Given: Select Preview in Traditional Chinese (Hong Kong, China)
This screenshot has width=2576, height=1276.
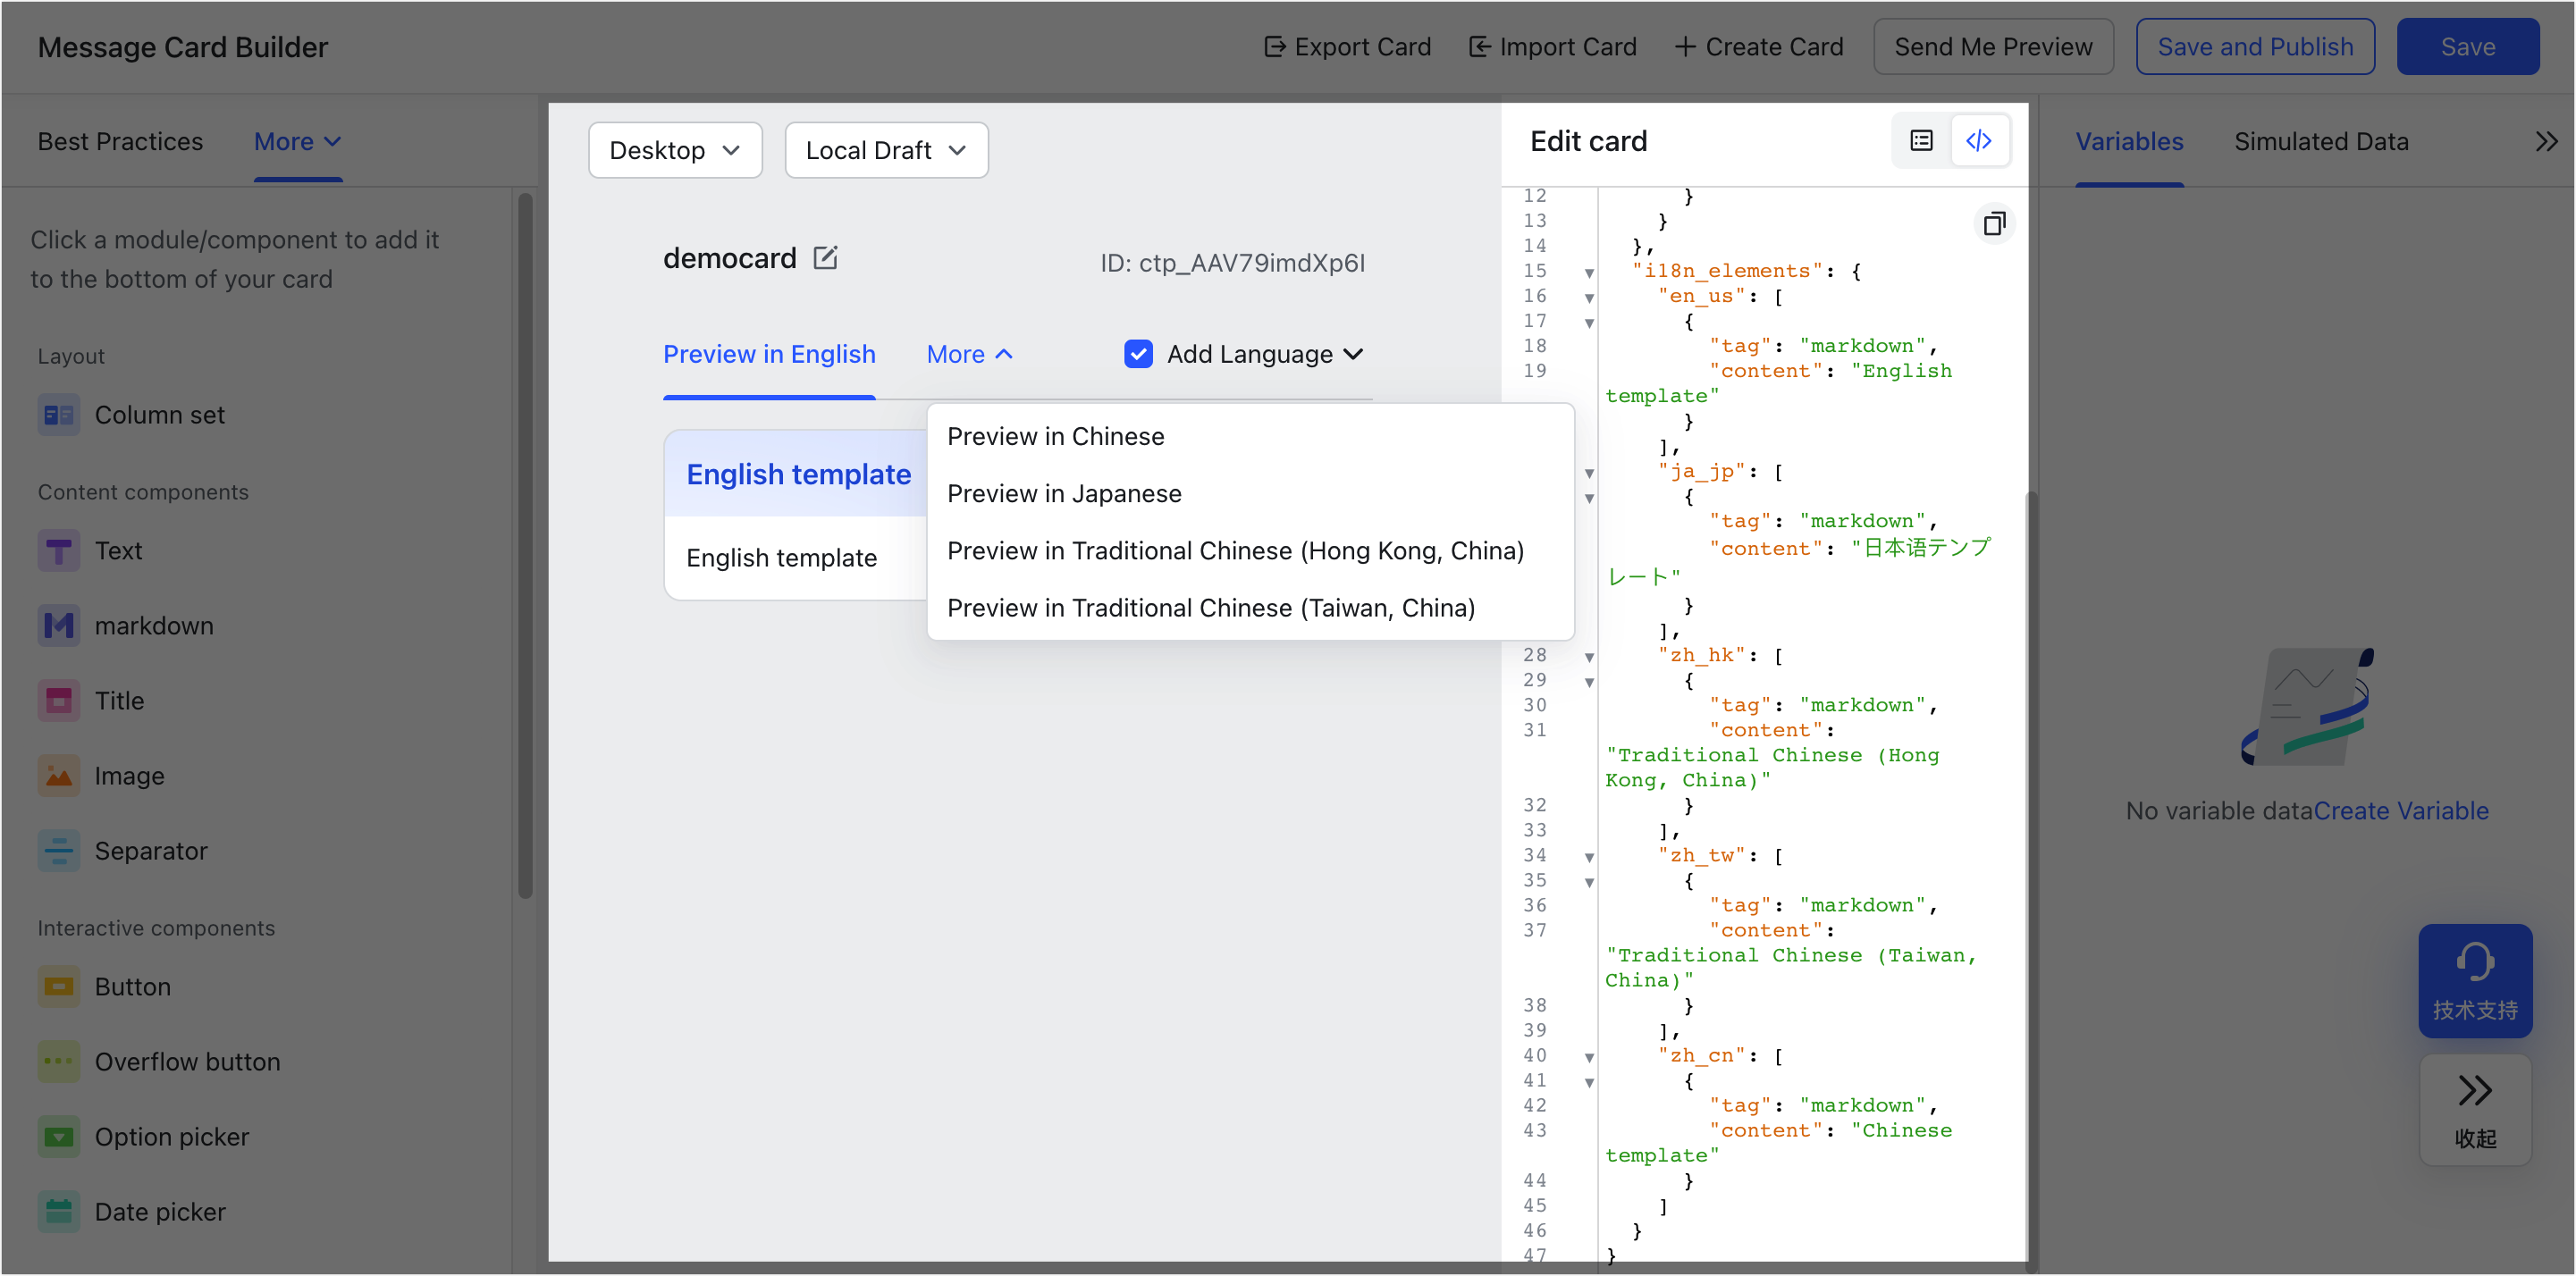Looking at the screenshot, I should point(1250,550).
